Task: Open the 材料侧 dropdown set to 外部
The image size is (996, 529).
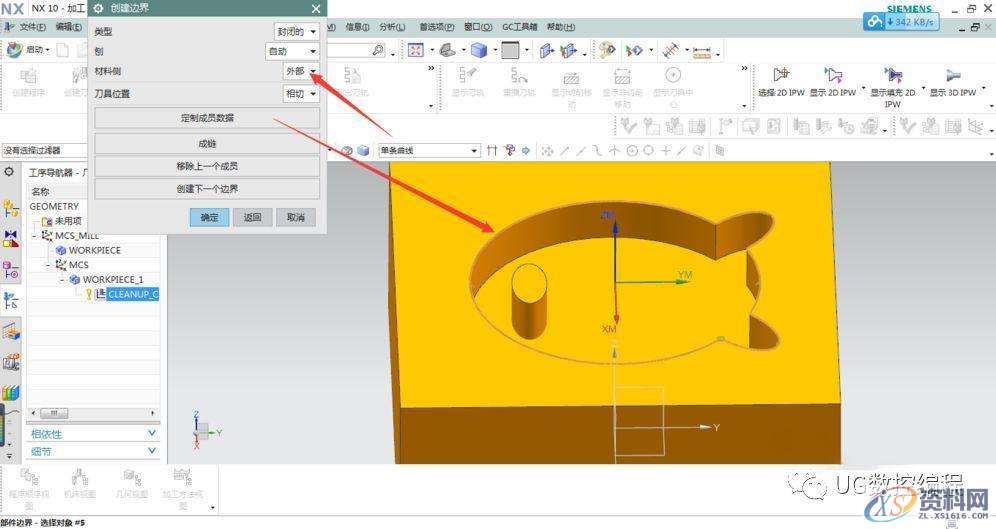Action: [301, 71]
